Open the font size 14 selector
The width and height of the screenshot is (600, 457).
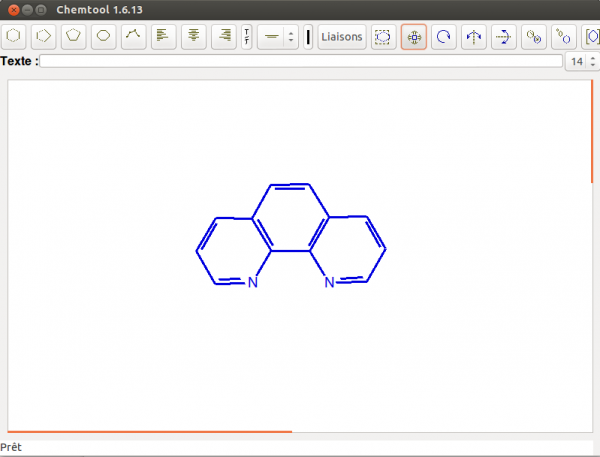[x=579, y=61]
